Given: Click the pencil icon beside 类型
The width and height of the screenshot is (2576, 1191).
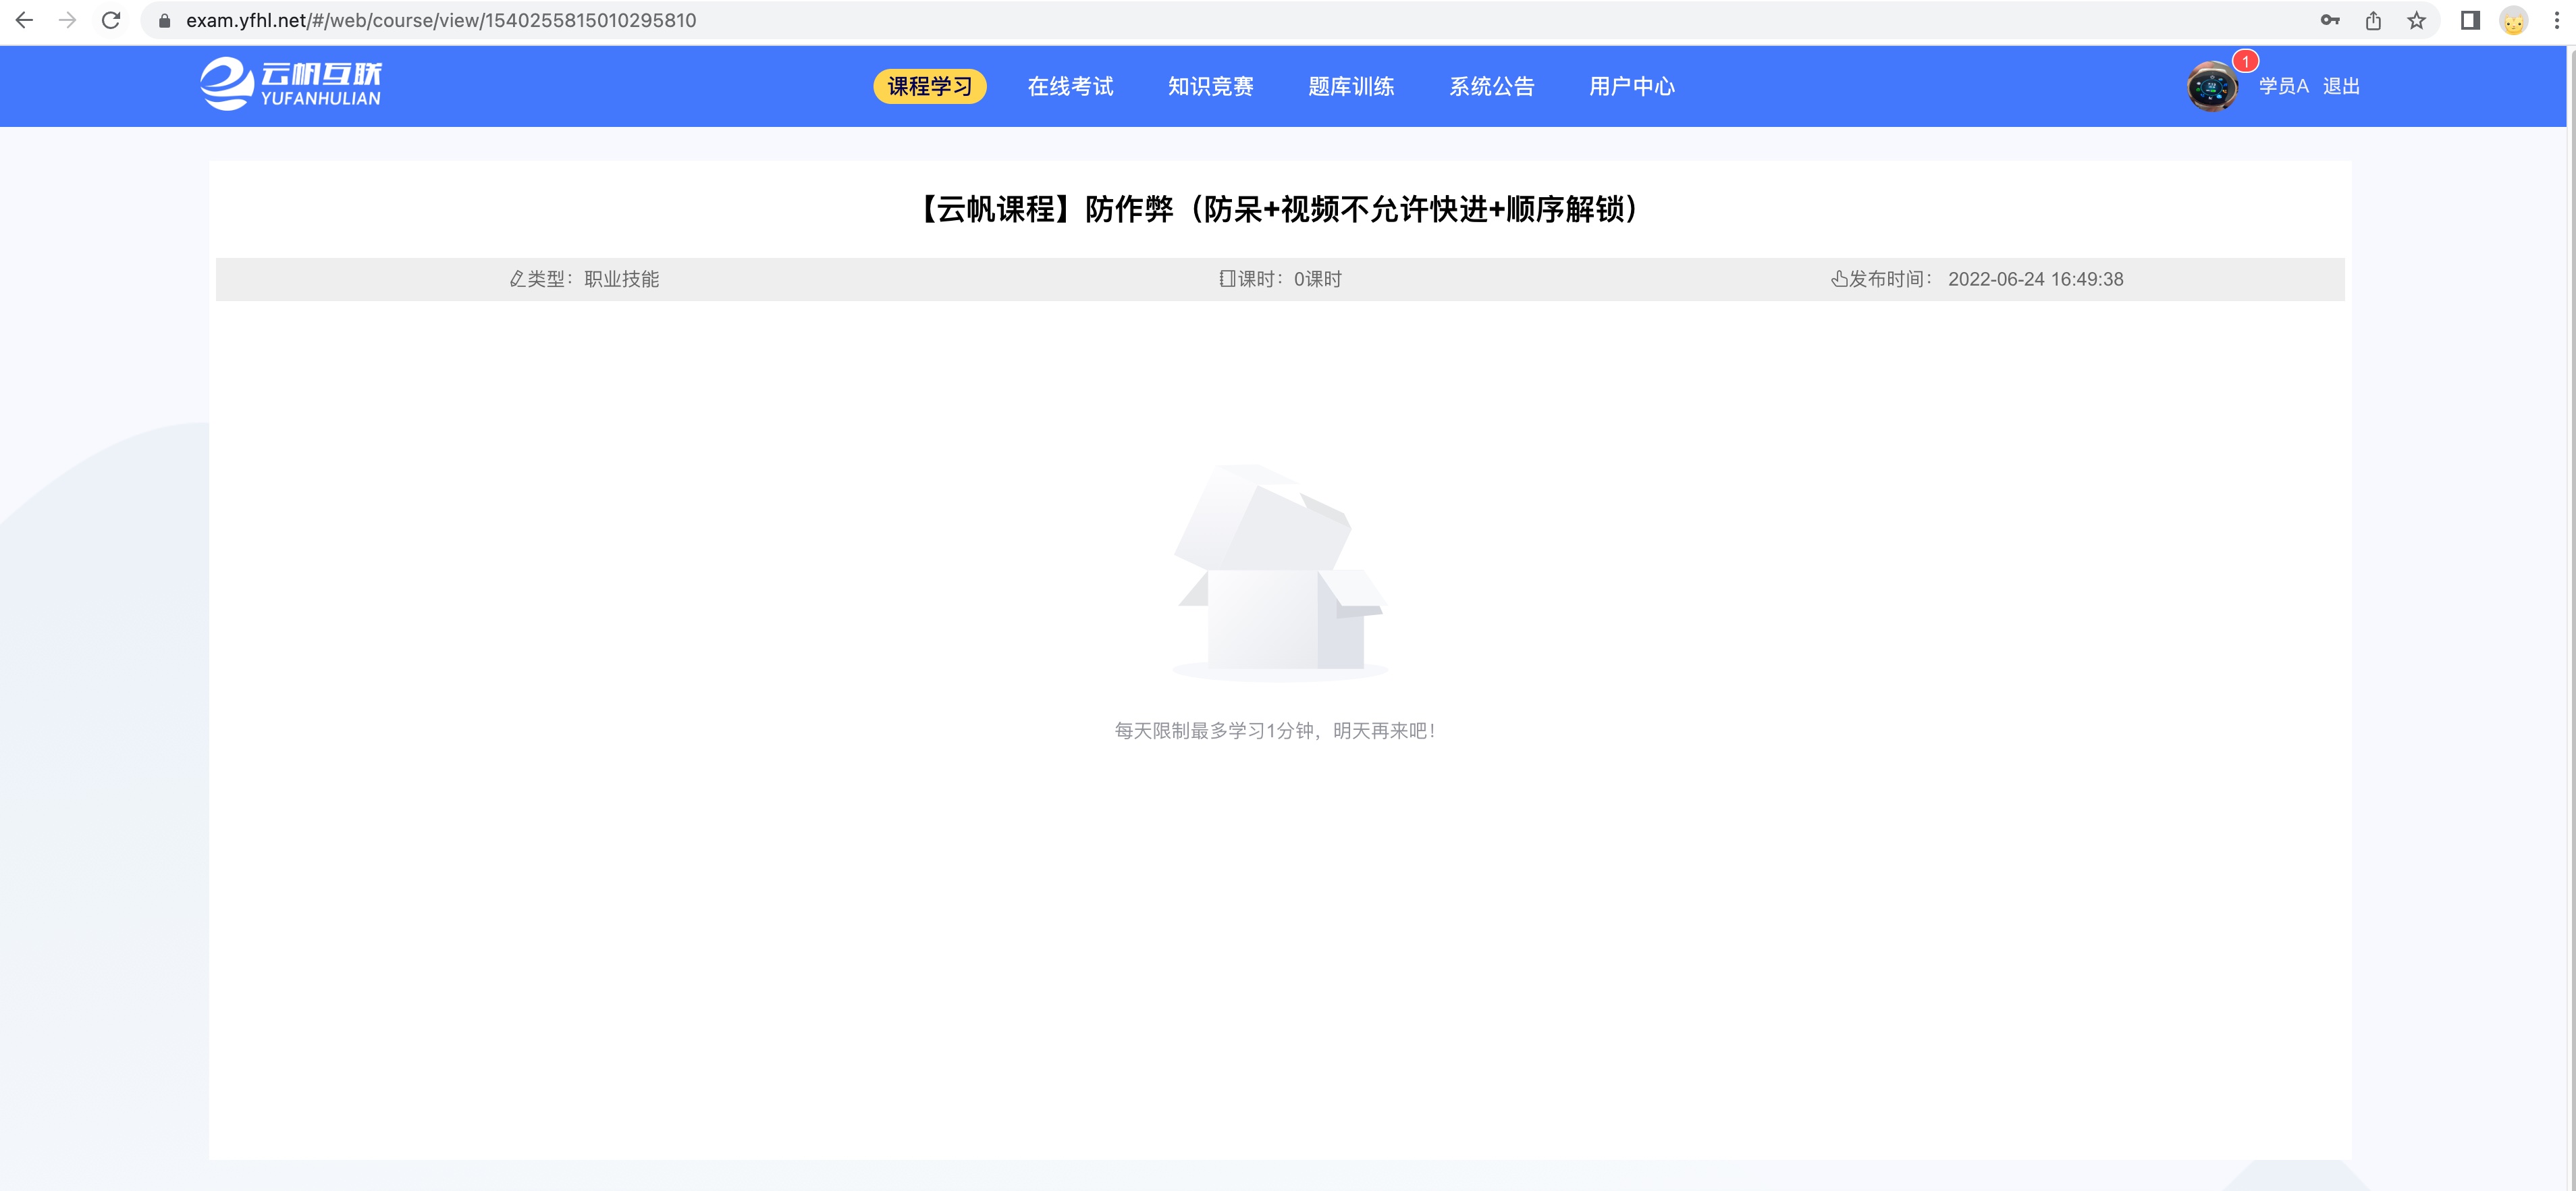Looking at the screenshot, I should (x=517, y=279).
